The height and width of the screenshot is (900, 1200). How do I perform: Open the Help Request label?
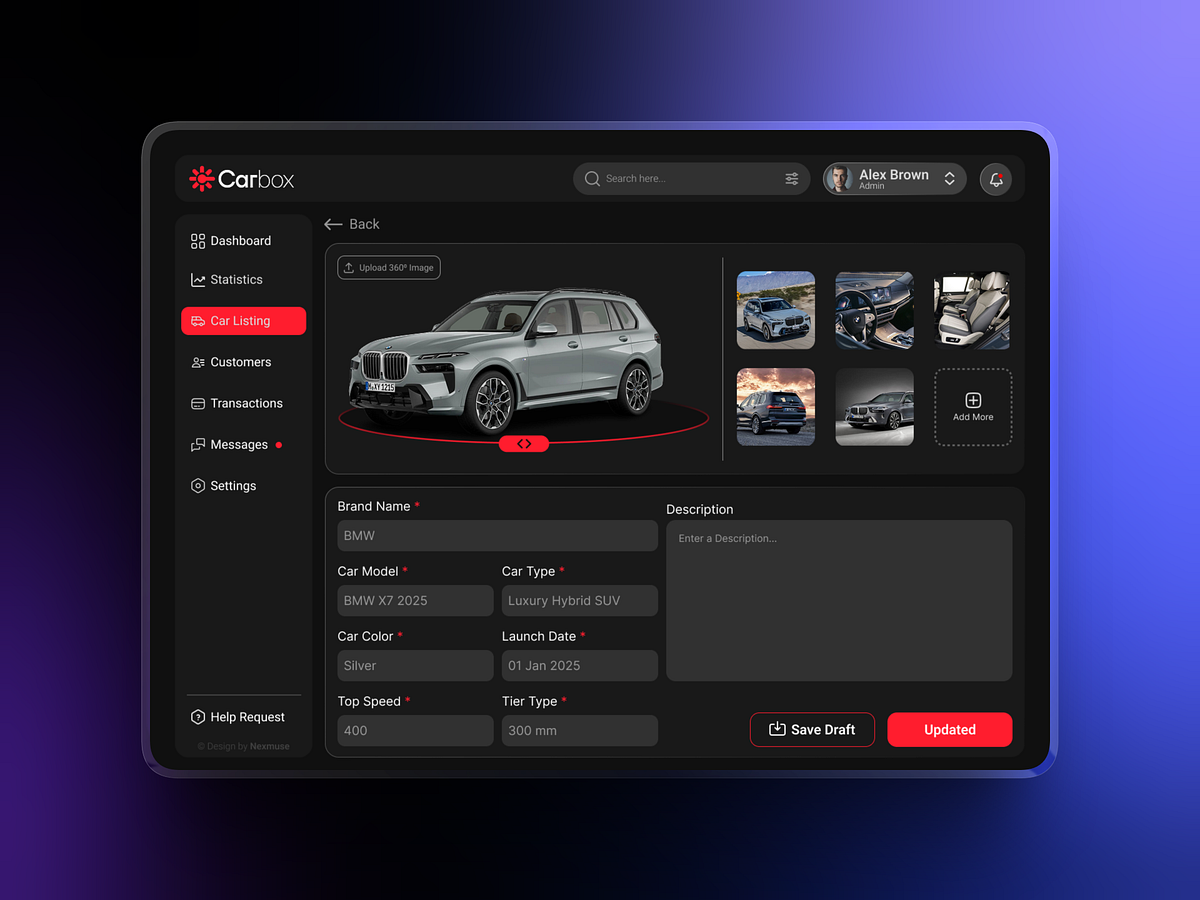click(x=248, y=717)
